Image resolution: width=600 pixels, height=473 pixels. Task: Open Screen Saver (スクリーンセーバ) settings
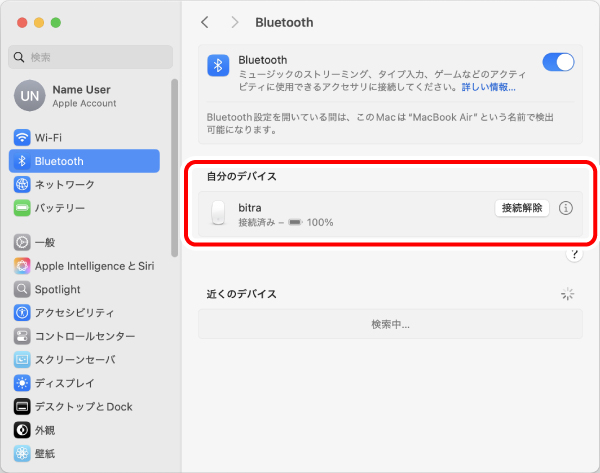click(x=75, y=359)
